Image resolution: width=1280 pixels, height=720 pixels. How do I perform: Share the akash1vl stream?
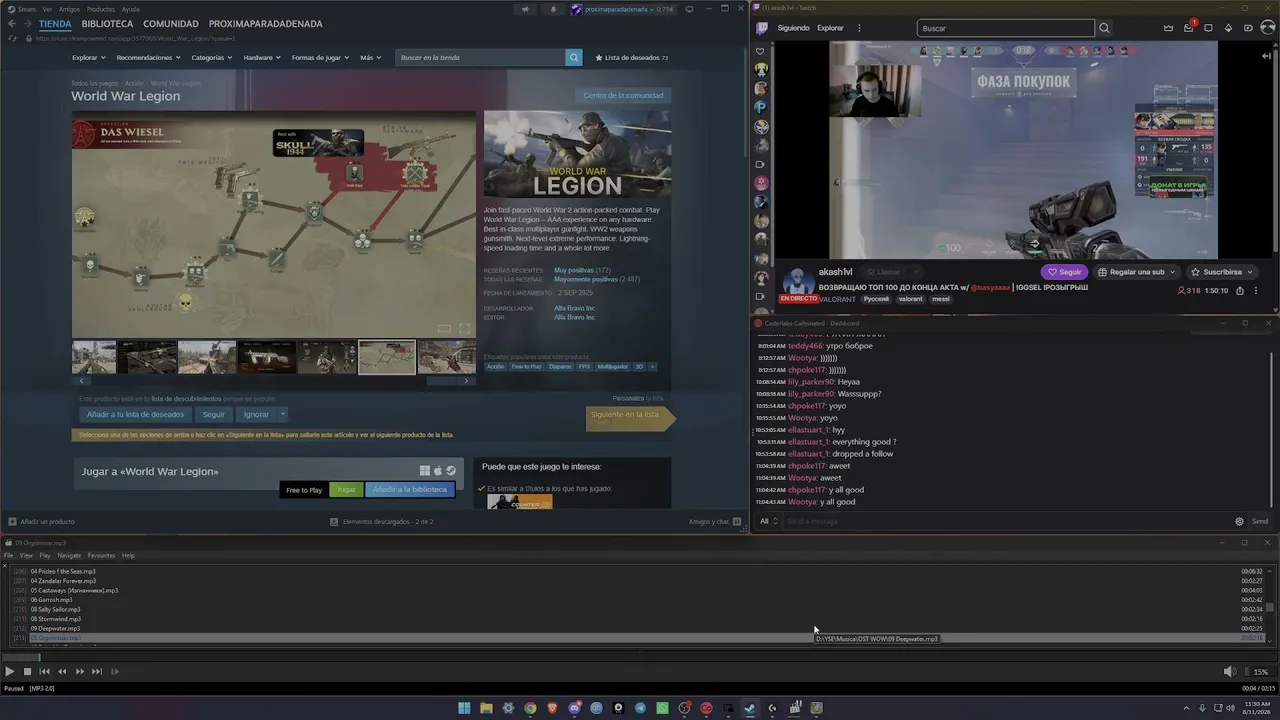point(1240,291)
